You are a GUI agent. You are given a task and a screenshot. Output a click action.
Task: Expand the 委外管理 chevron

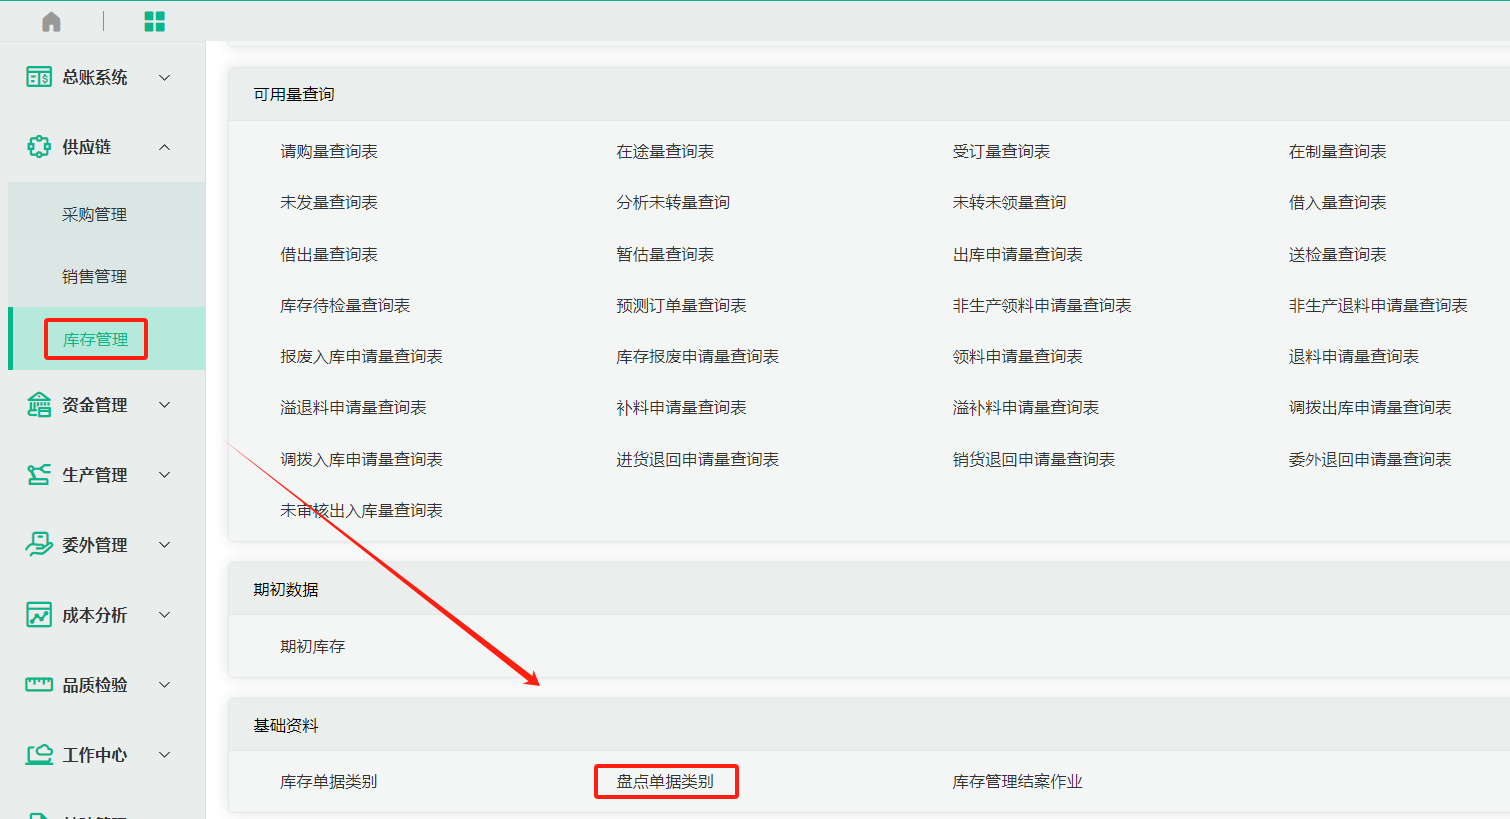pyautogui.click(x=165, y=545)
